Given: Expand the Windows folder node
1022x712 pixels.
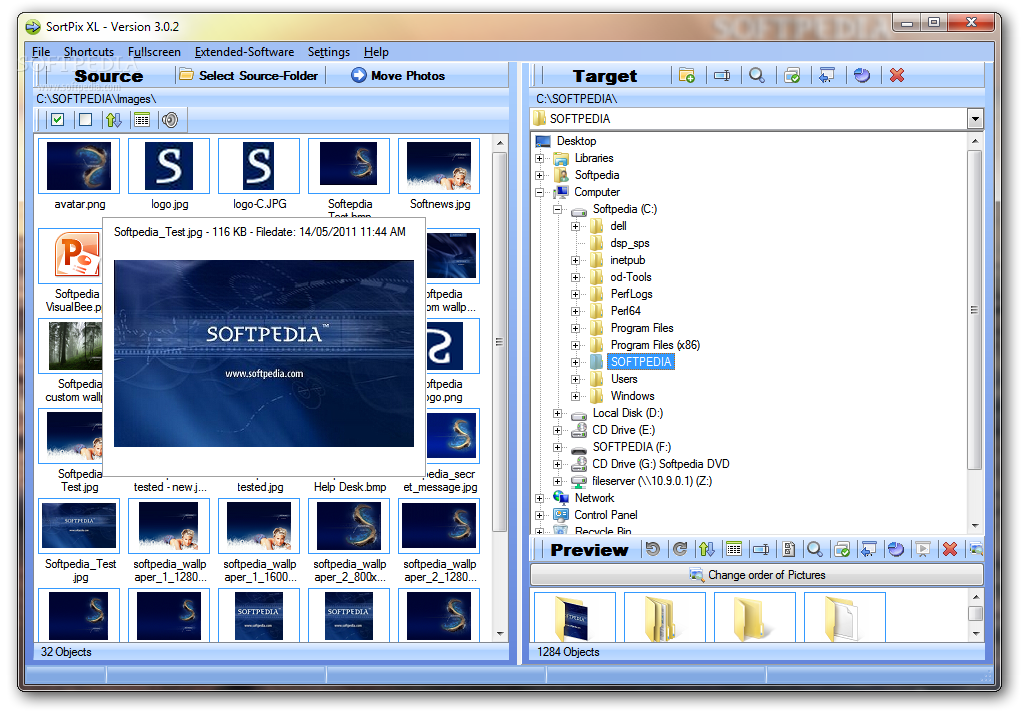Looking at the screenshot, I should coord(576,396).
